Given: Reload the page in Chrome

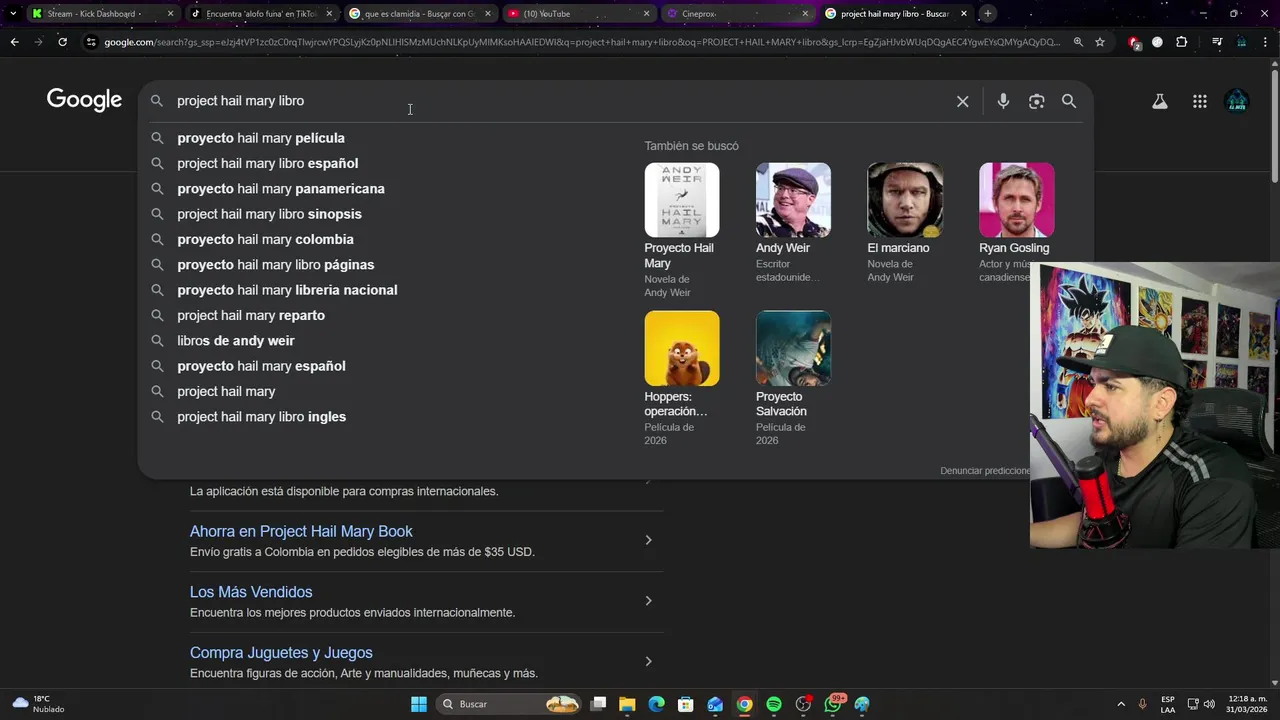Looking at the screenshot, I should click(x=62, y=42).
